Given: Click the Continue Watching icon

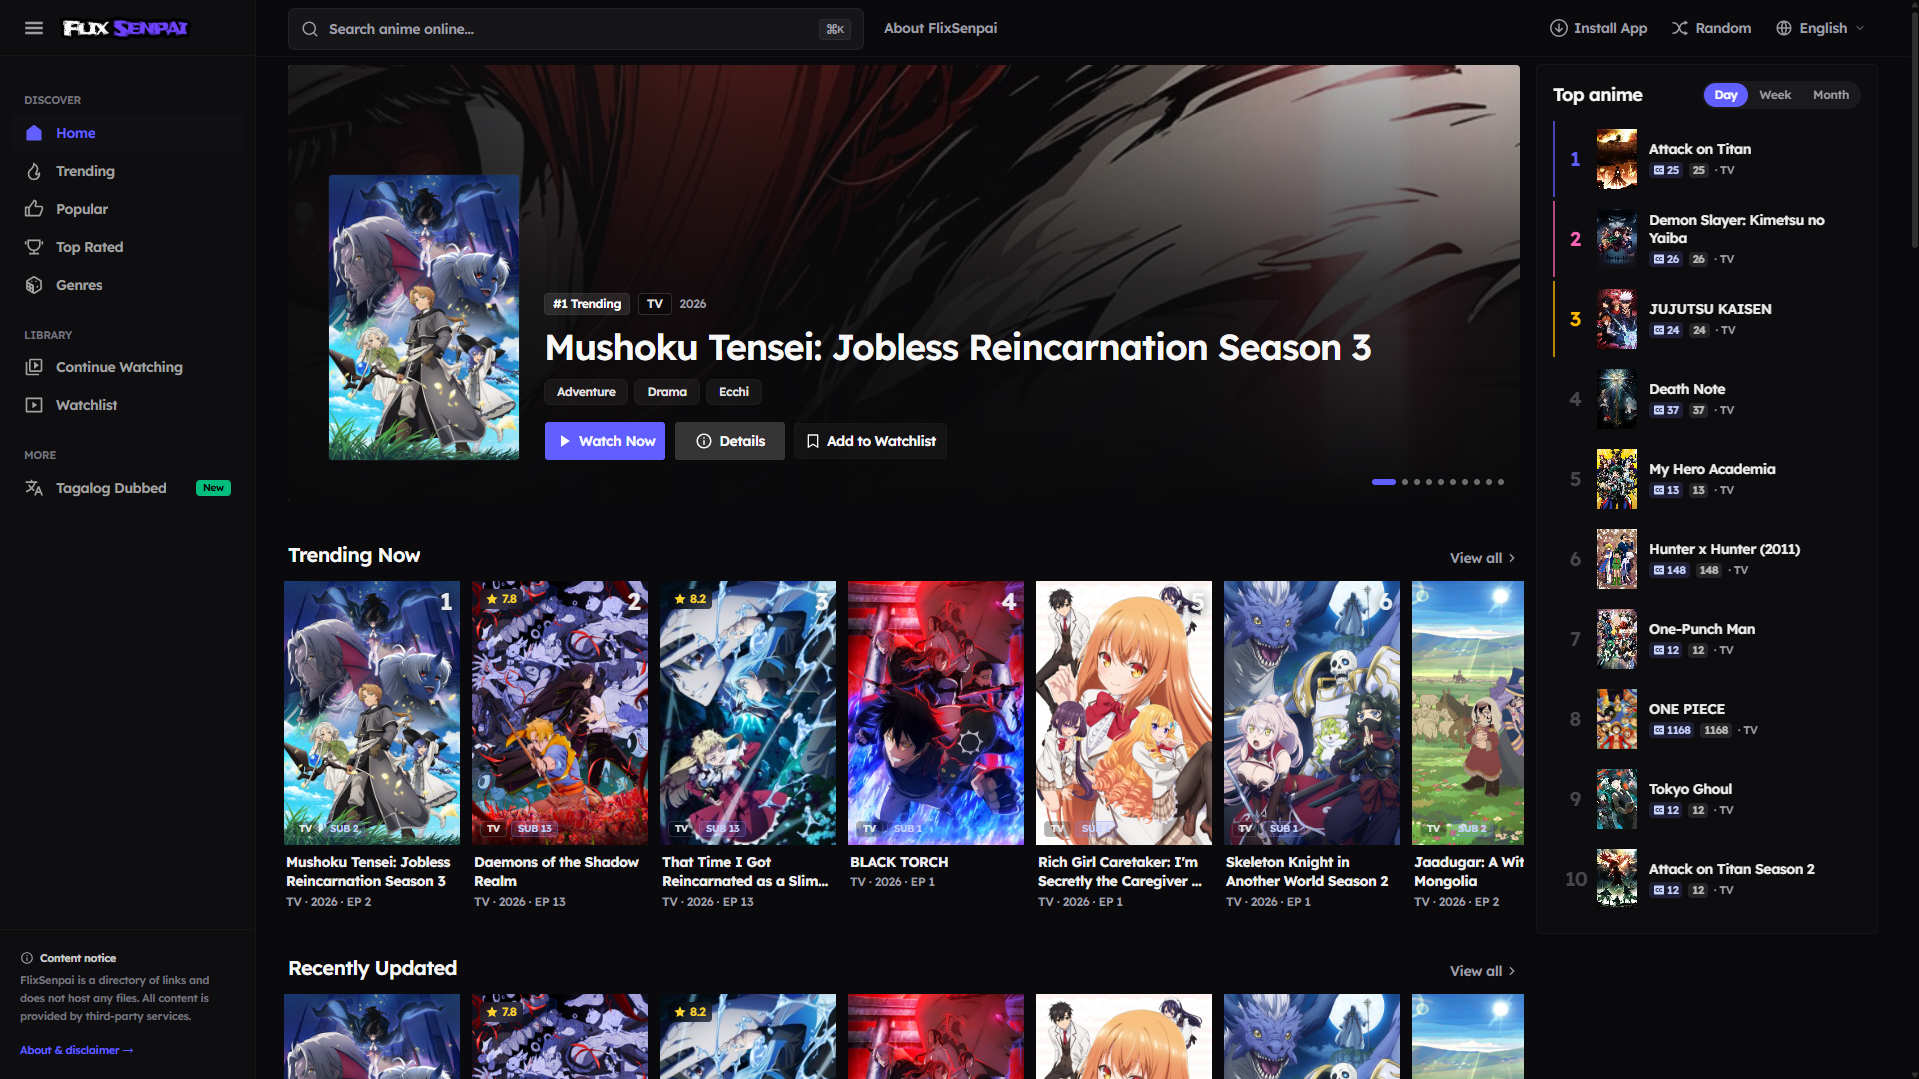Looking at the screenshot, I should (x=34, y=367).
